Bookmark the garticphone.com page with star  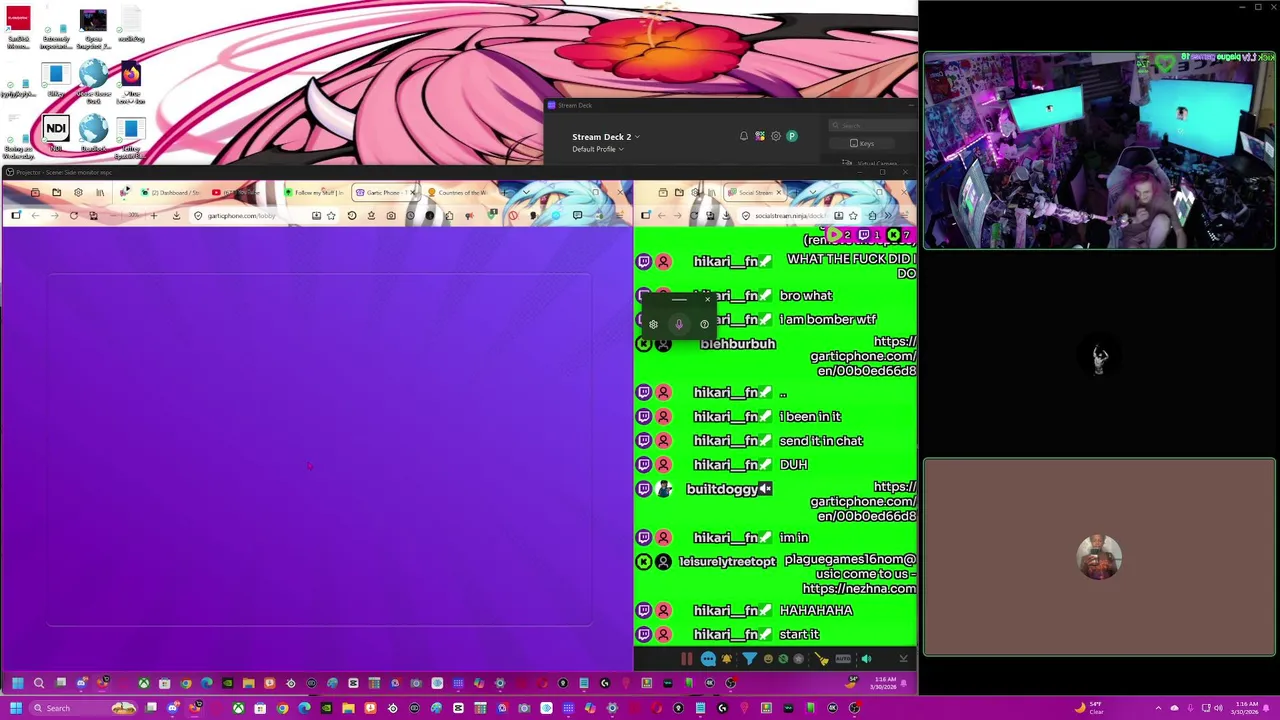(x=331, y=216)
